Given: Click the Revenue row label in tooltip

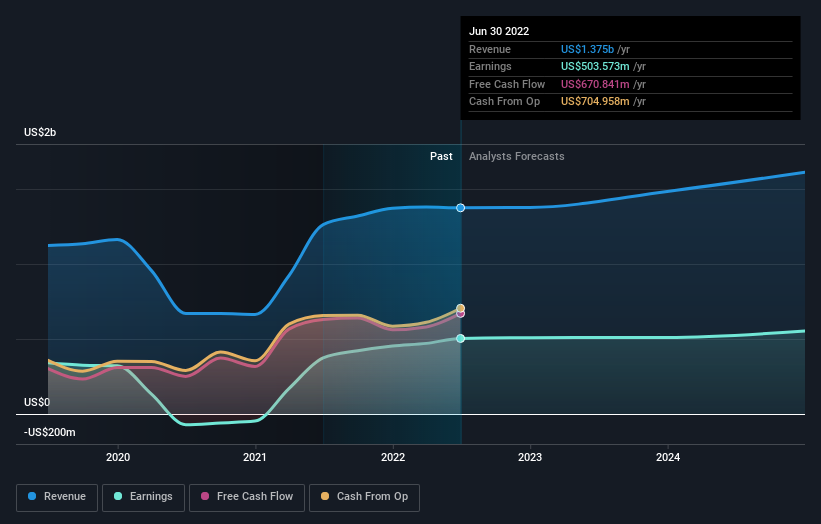Looking at the screenshot, I should coord(490,49).
